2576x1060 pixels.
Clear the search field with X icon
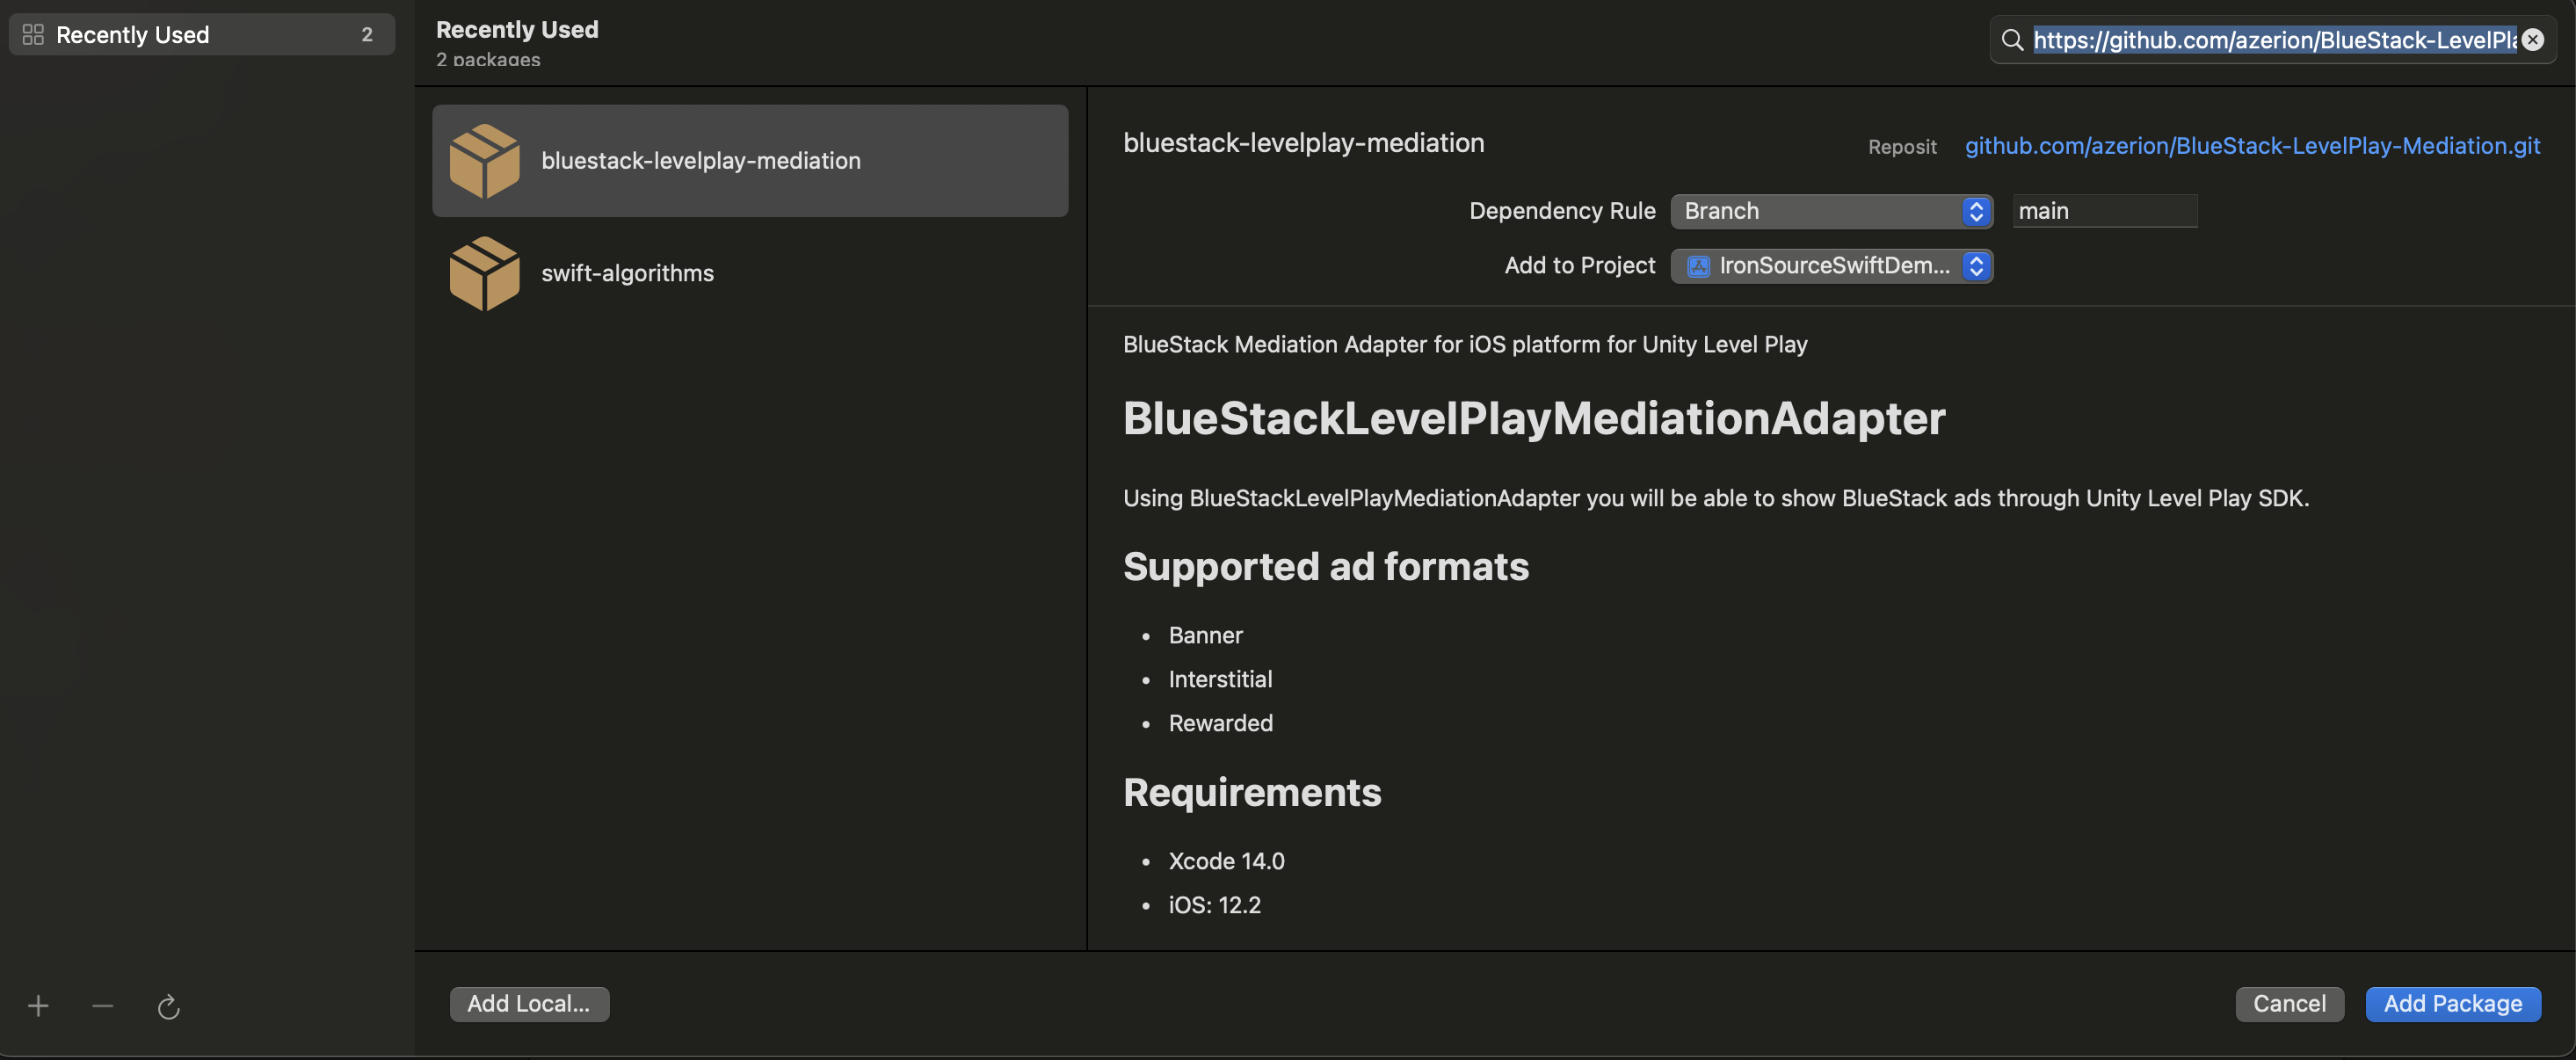(2533, 39)
